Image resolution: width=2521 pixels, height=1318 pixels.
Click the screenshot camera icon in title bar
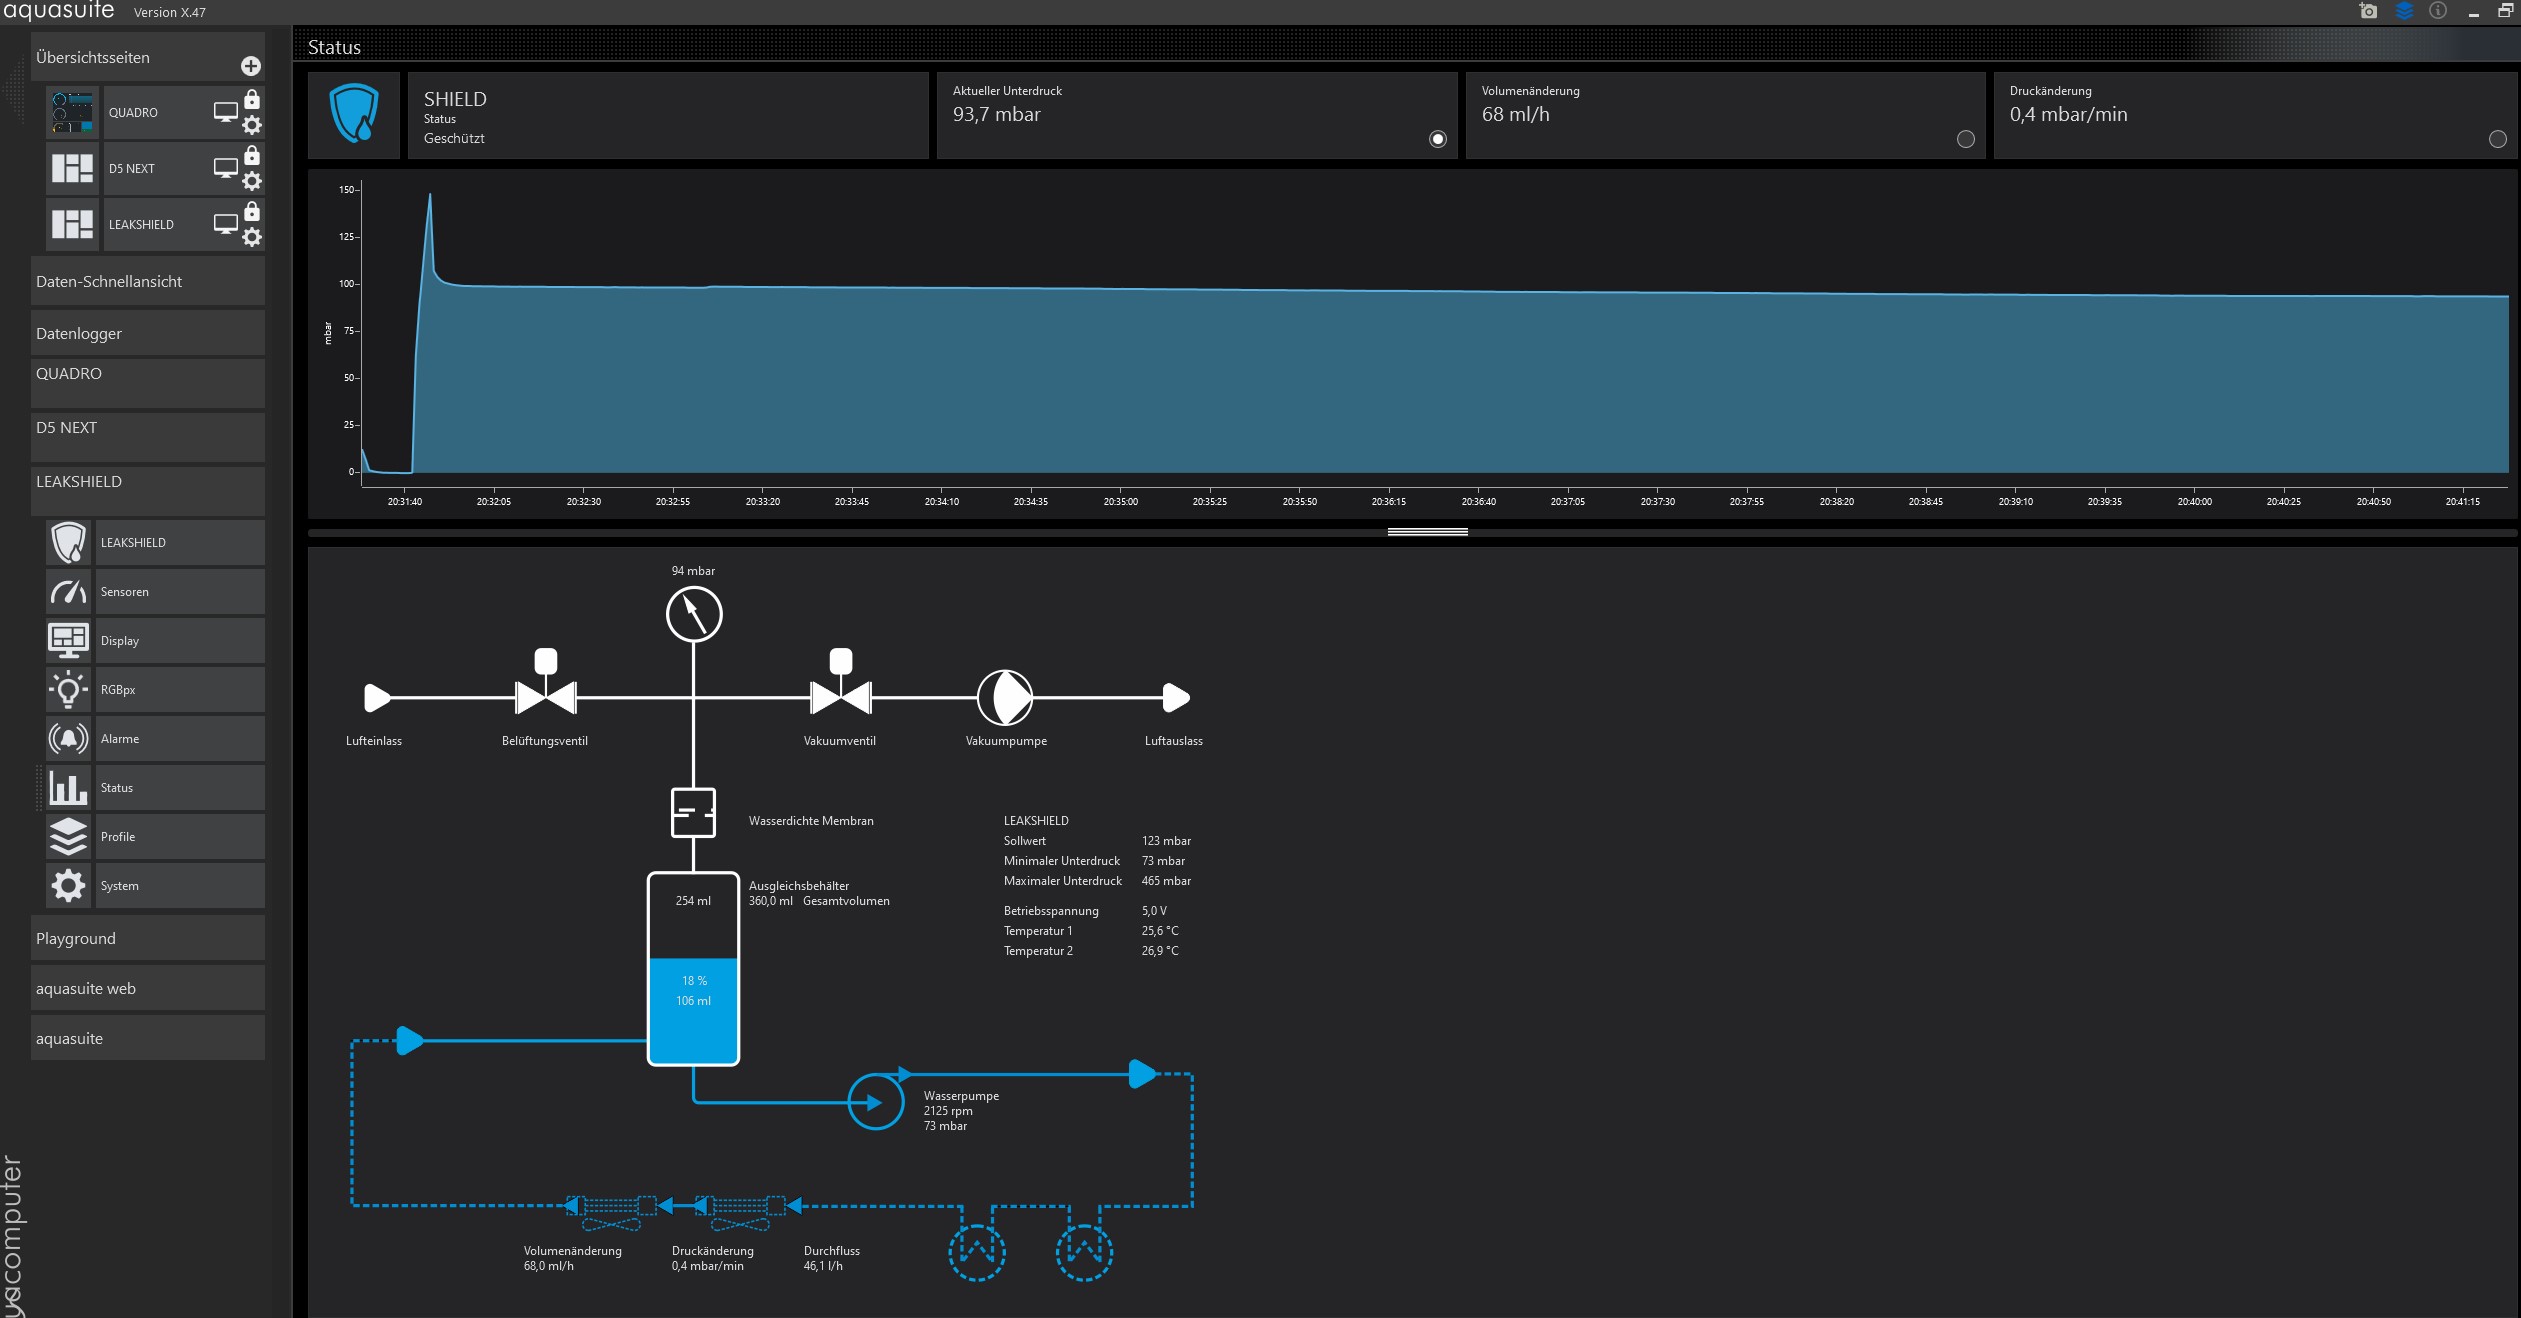coord(2367,11)
